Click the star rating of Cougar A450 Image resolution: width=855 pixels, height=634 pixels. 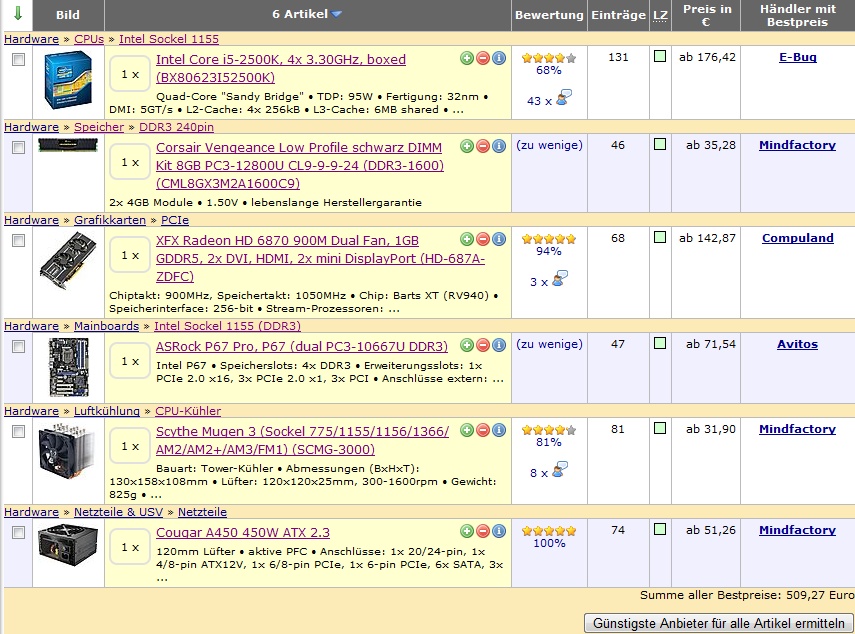[x=549, y=531]
